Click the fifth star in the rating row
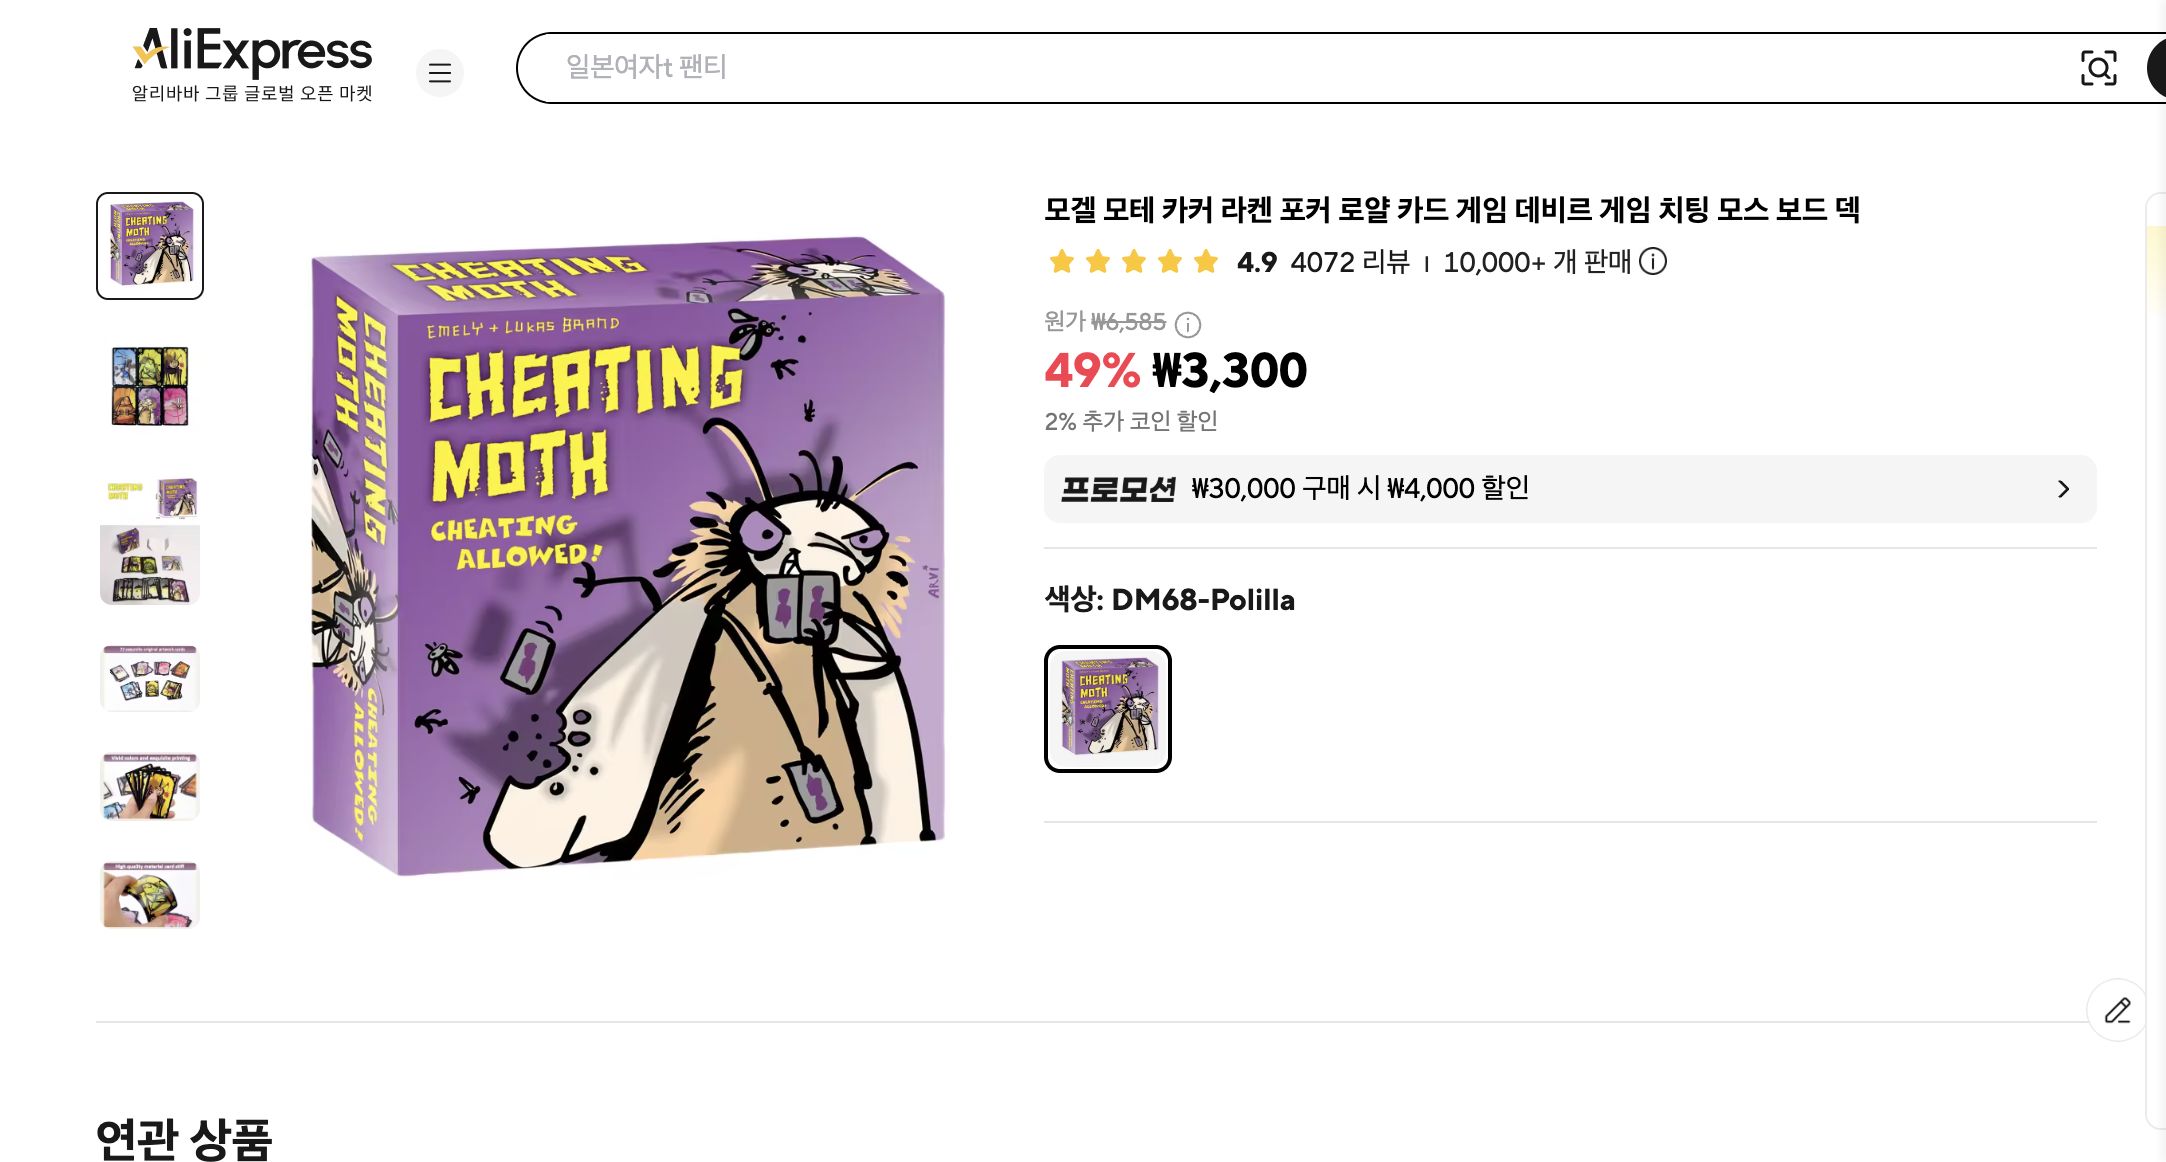The height and width of the screenshot is (1162, 2166). coord(1205,261)
